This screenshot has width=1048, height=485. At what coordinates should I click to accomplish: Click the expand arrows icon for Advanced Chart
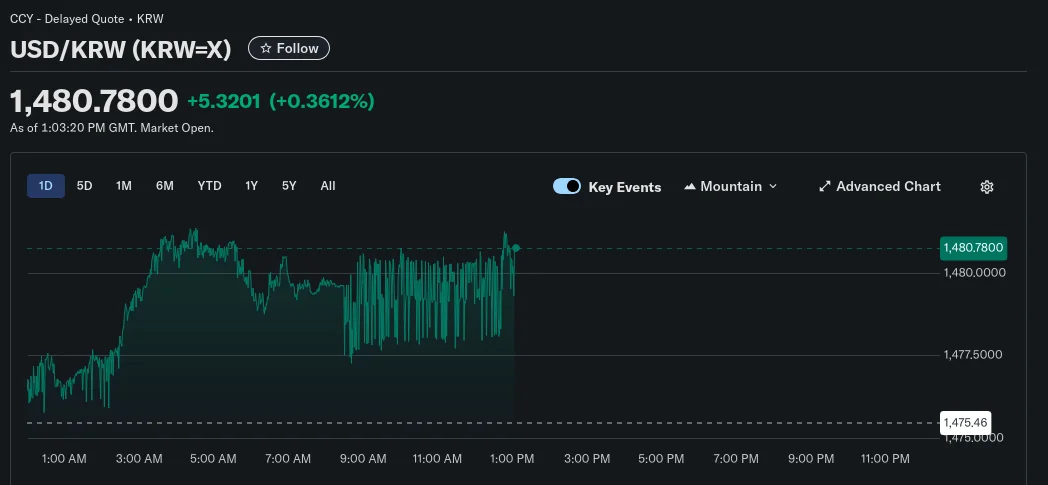click(825, 187)
